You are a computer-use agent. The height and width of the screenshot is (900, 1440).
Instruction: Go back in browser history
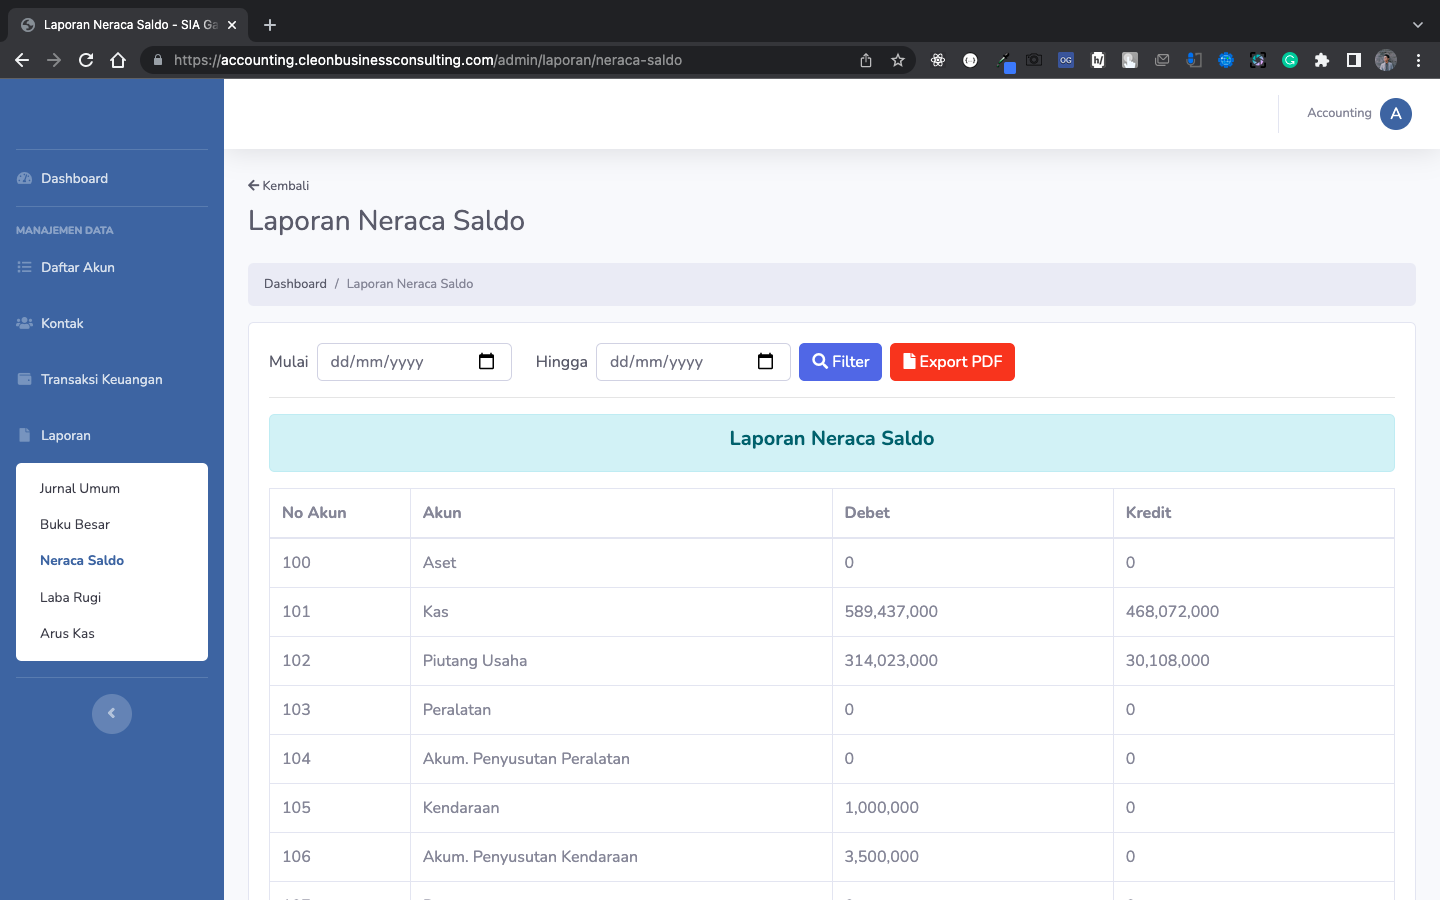[x=22, y=60]
